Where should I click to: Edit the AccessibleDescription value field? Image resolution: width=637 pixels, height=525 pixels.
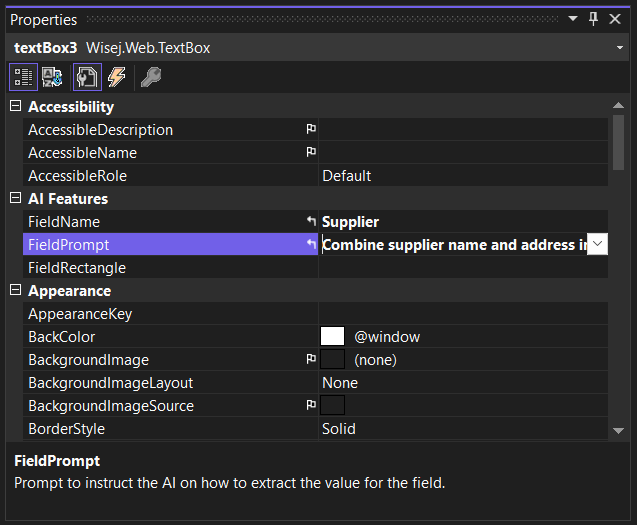click(x=464, y=130)
